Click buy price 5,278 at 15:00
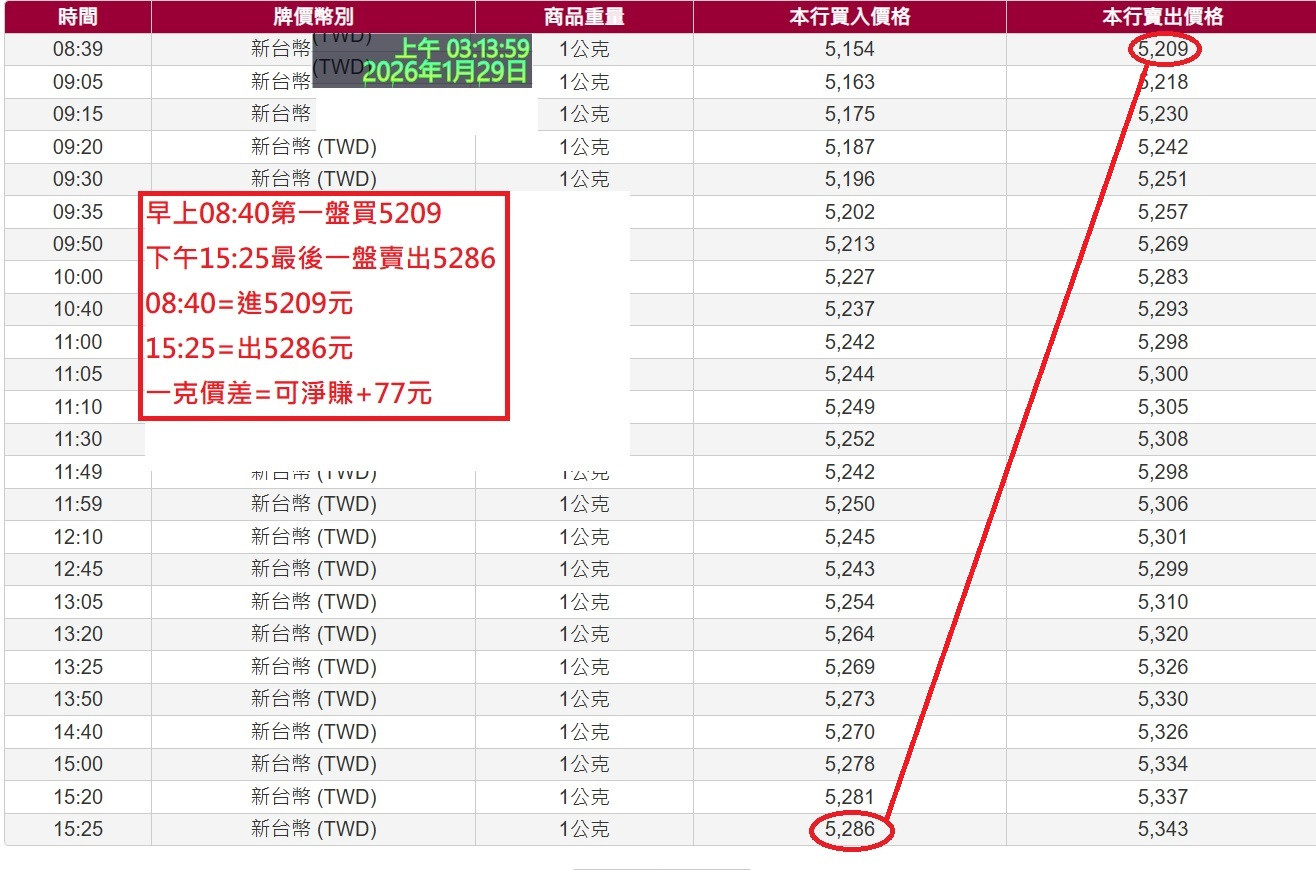The height and width of the screenshot is (870, 1316). [850, 764]
